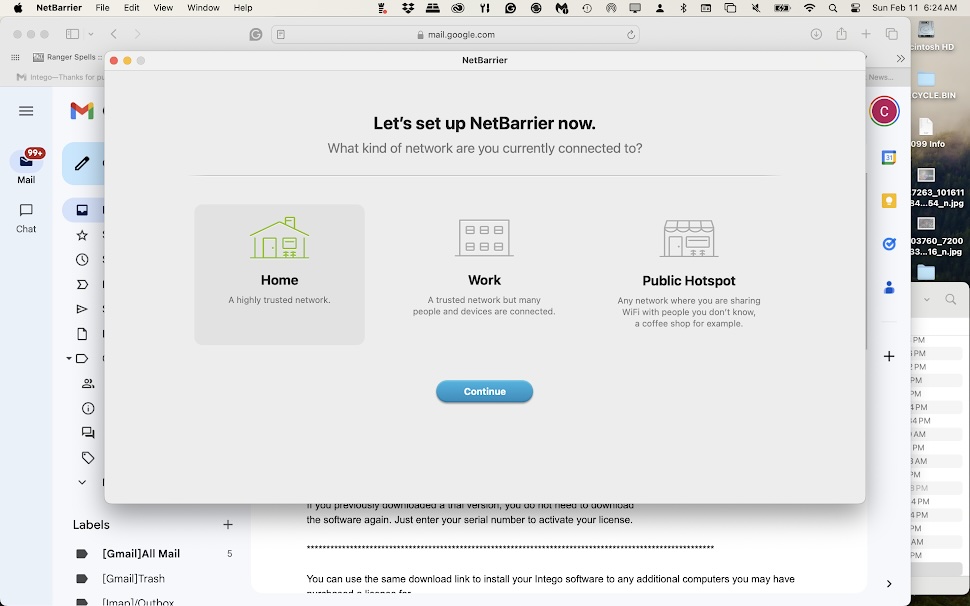
Task: Open Google Calendar from the right side panel
Action: point(889,157)
